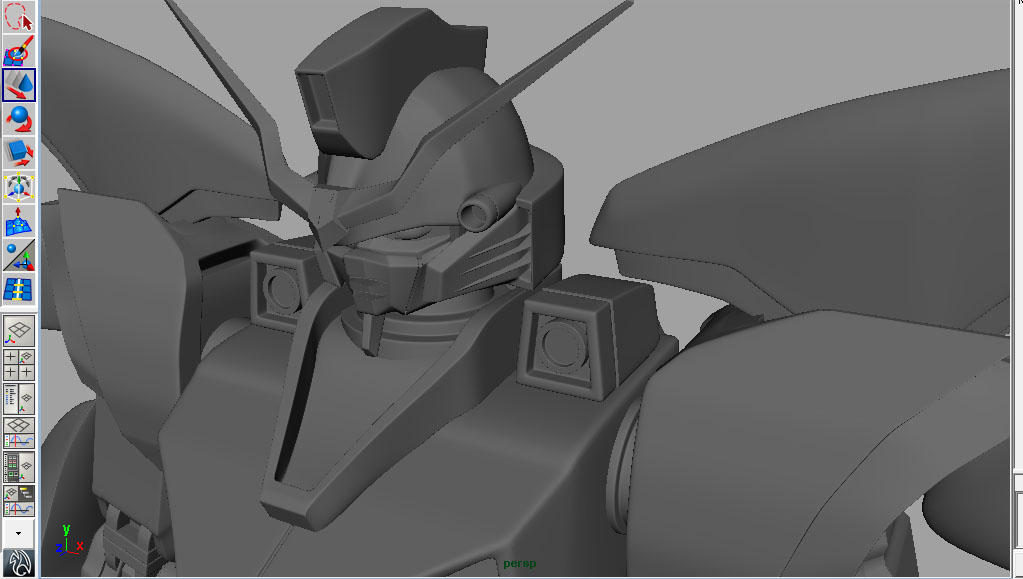Open Persp/Graph/Hypergraph layout

point(18,500)
